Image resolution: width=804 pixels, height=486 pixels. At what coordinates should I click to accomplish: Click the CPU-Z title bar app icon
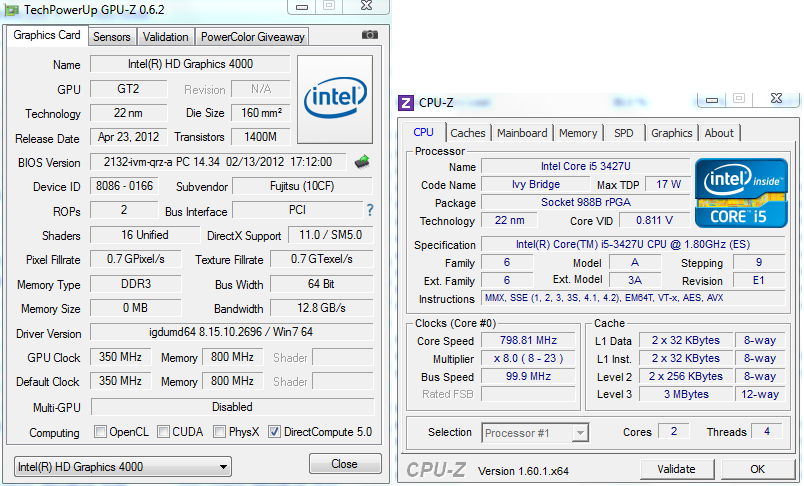(406, 102)
